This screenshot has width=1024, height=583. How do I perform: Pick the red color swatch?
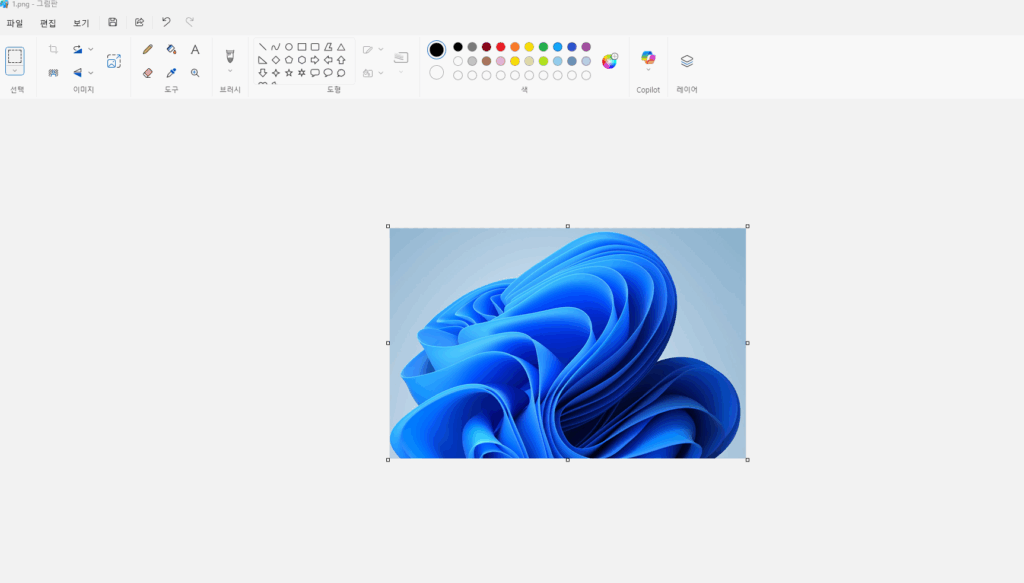pyautogui.click(x=501, y=47)
